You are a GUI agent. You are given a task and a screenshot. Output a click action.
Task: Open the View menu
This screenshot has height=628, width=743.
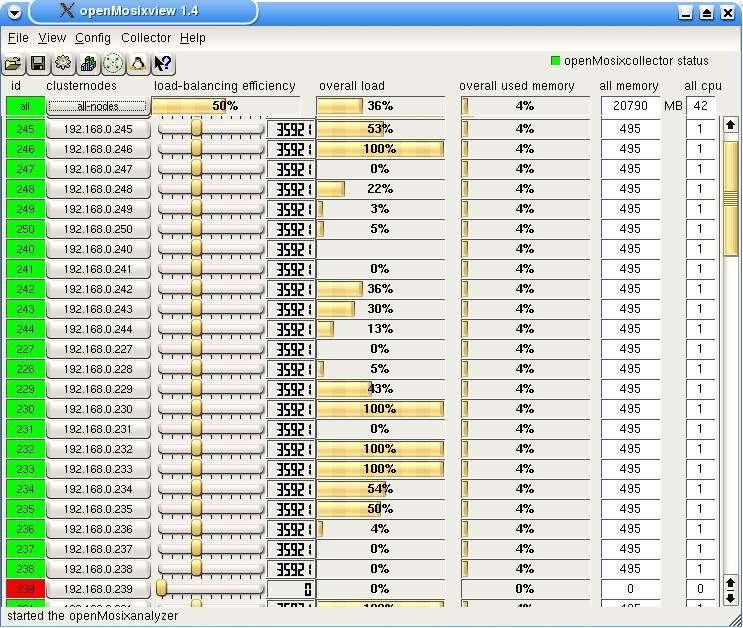pos(52,38)
